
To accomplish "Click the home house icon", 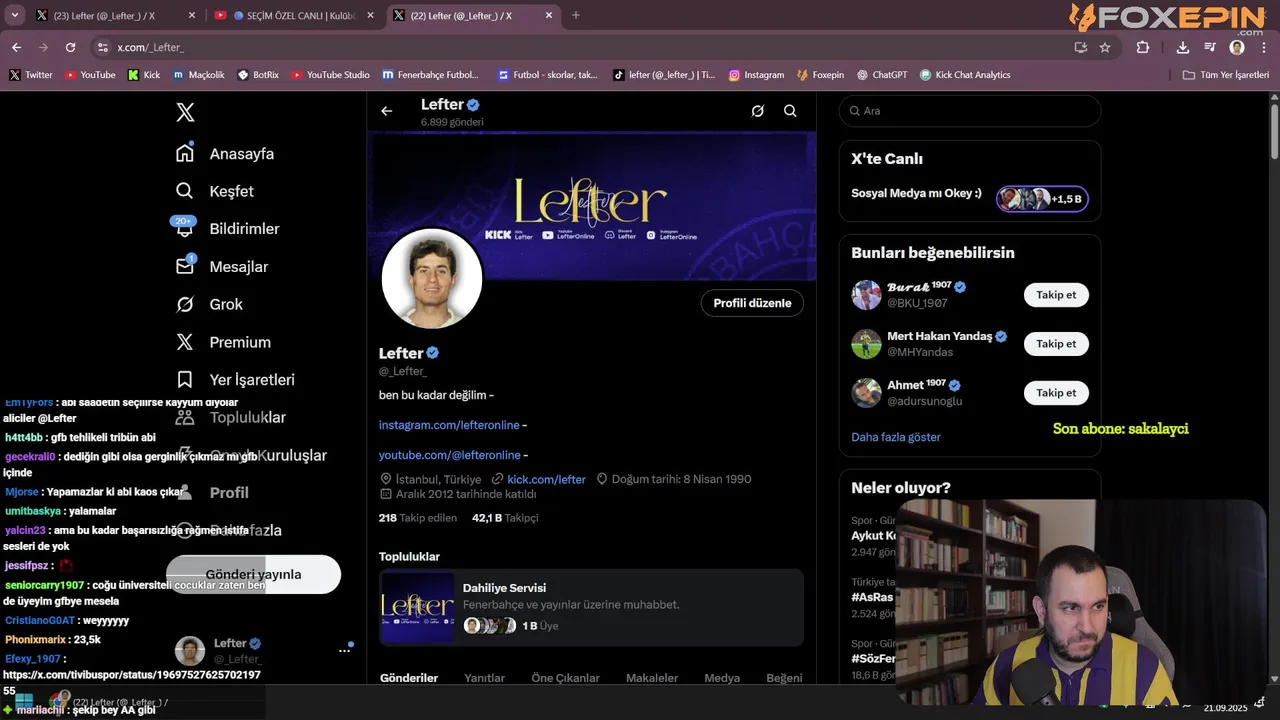I will 184,153.
